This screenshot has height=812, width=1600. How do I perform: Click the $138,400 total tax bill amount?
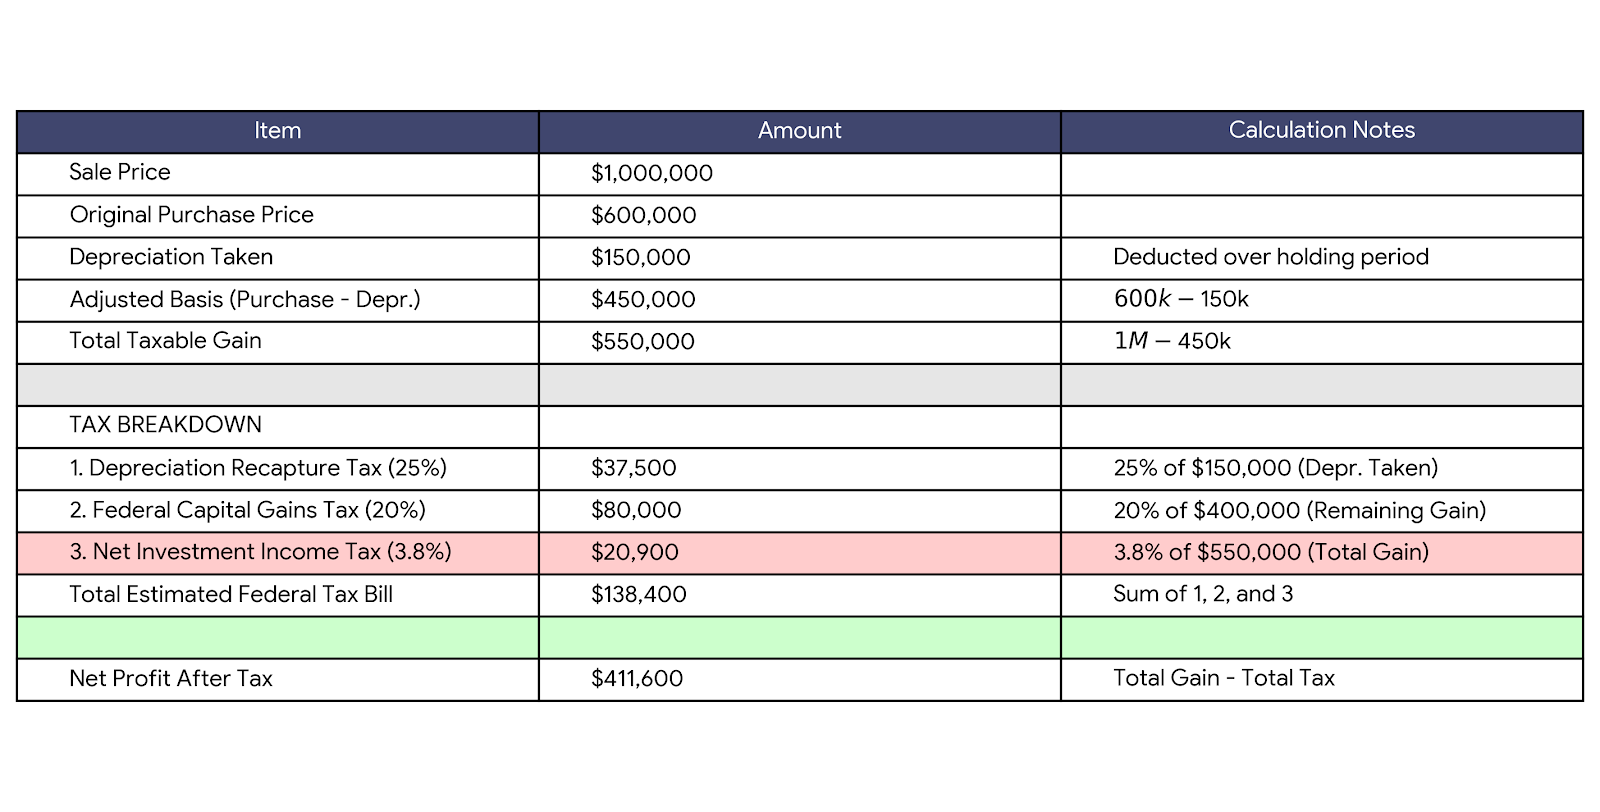point(639,595)
